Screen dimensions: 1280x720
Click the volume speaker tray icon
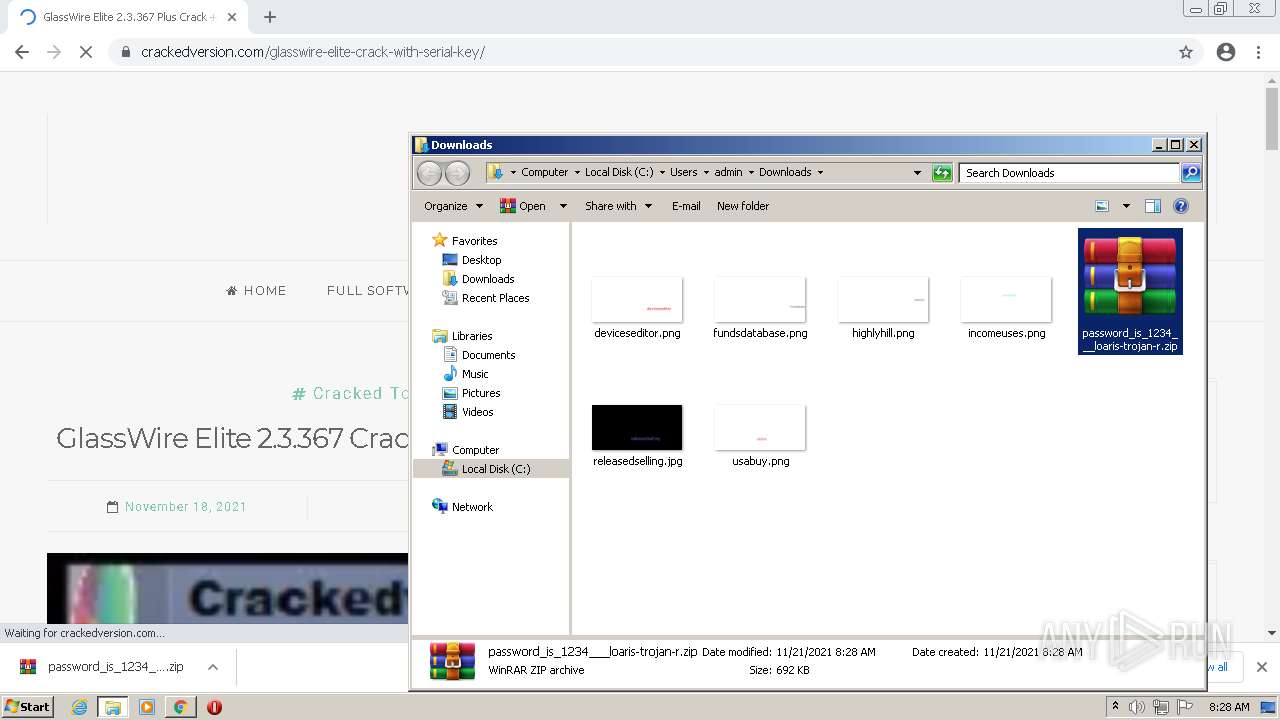(x=1137, y=707)
